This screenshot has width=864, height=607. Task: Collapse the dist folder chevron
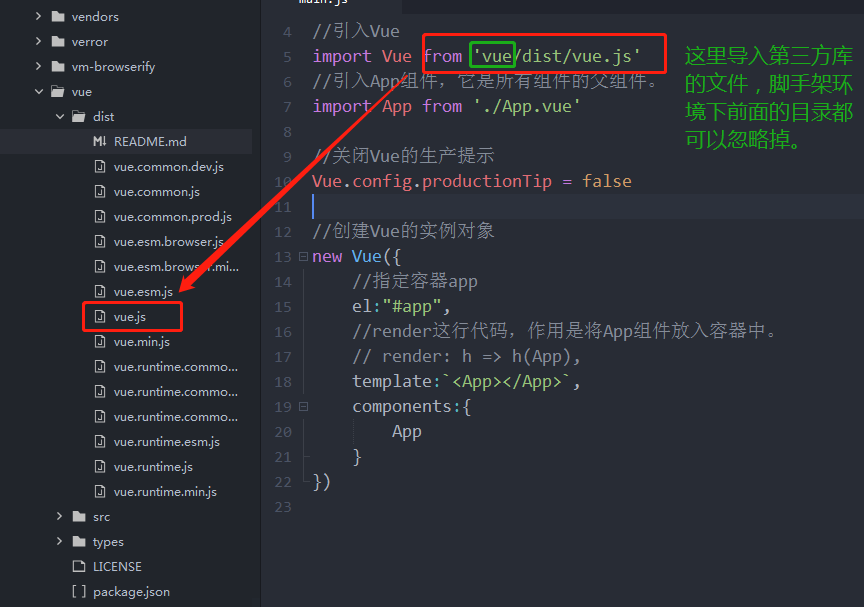(60, 116)
